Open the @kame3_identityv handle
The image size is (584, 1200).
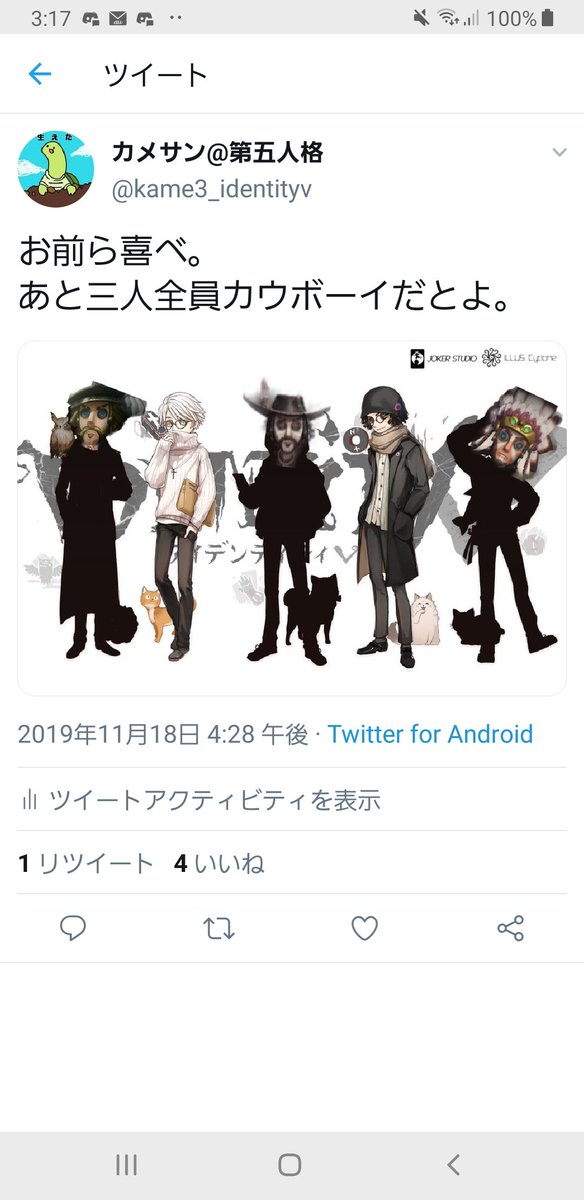[211, 189]
